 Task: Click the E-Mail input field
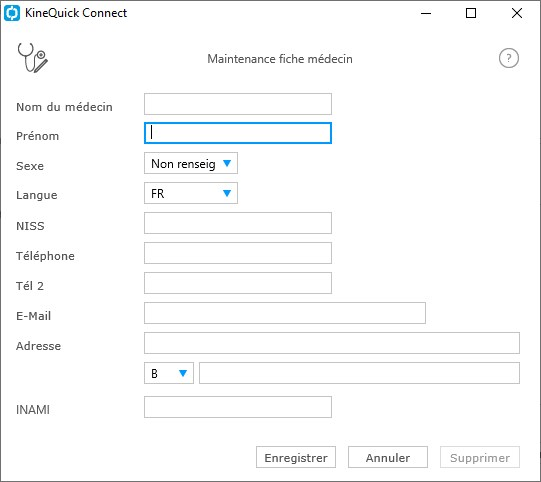point(285,313)
